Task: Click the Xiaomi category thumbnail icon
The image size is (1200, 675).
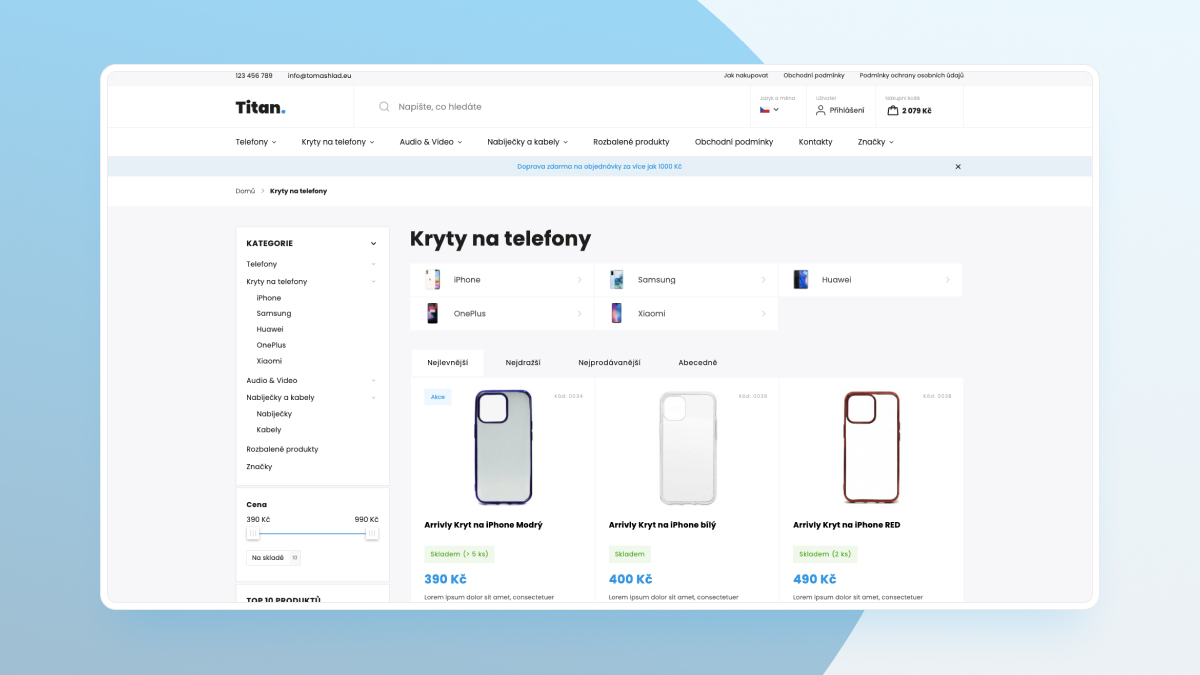Action: (617, 313)
